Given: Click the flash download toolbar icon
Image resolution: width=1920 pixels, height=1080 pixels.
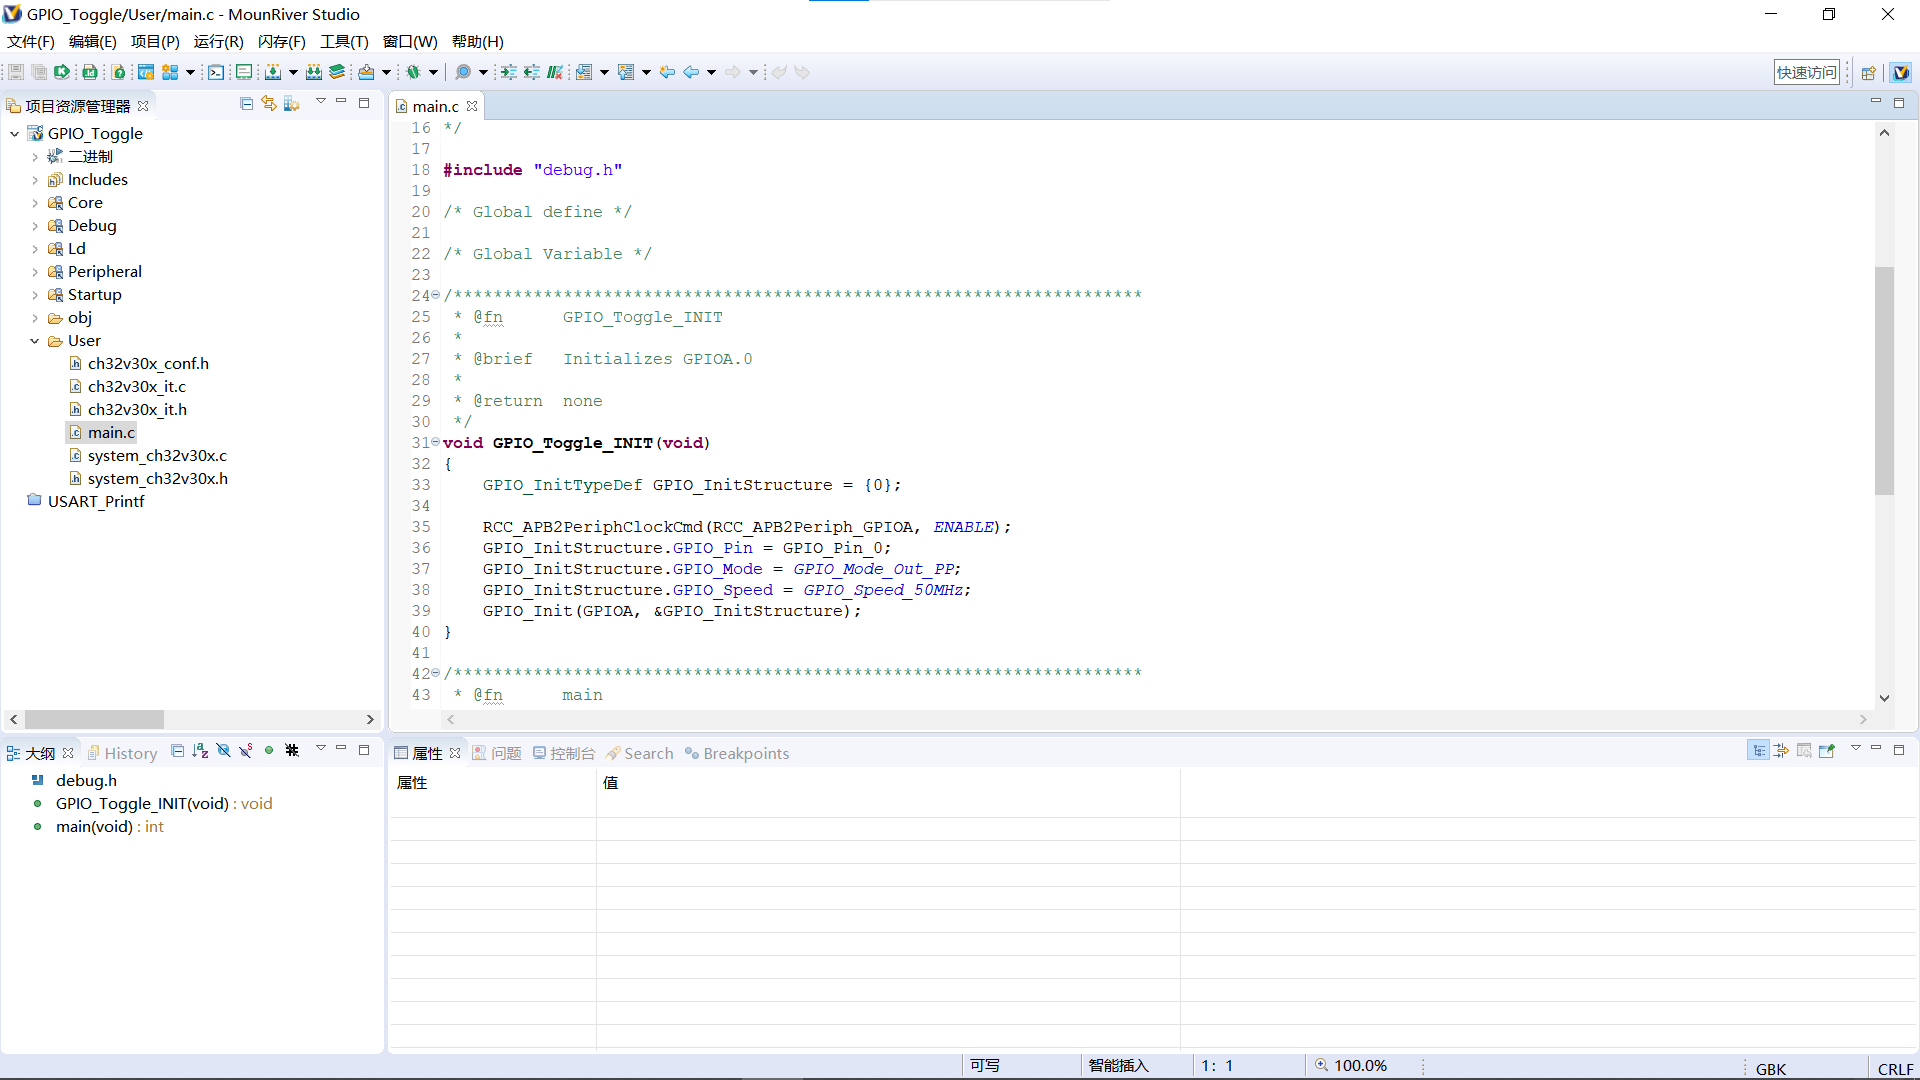Looking at the screenshot, I should click(367, 72).
